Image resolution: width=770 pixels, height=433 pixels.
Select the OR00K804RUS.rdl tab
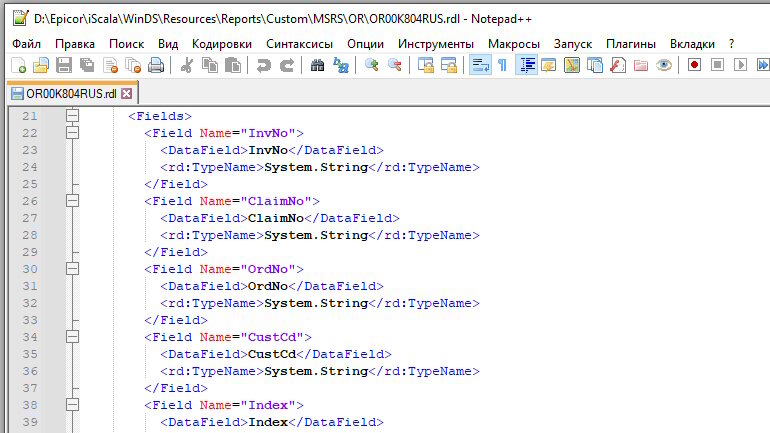(72, 94)
